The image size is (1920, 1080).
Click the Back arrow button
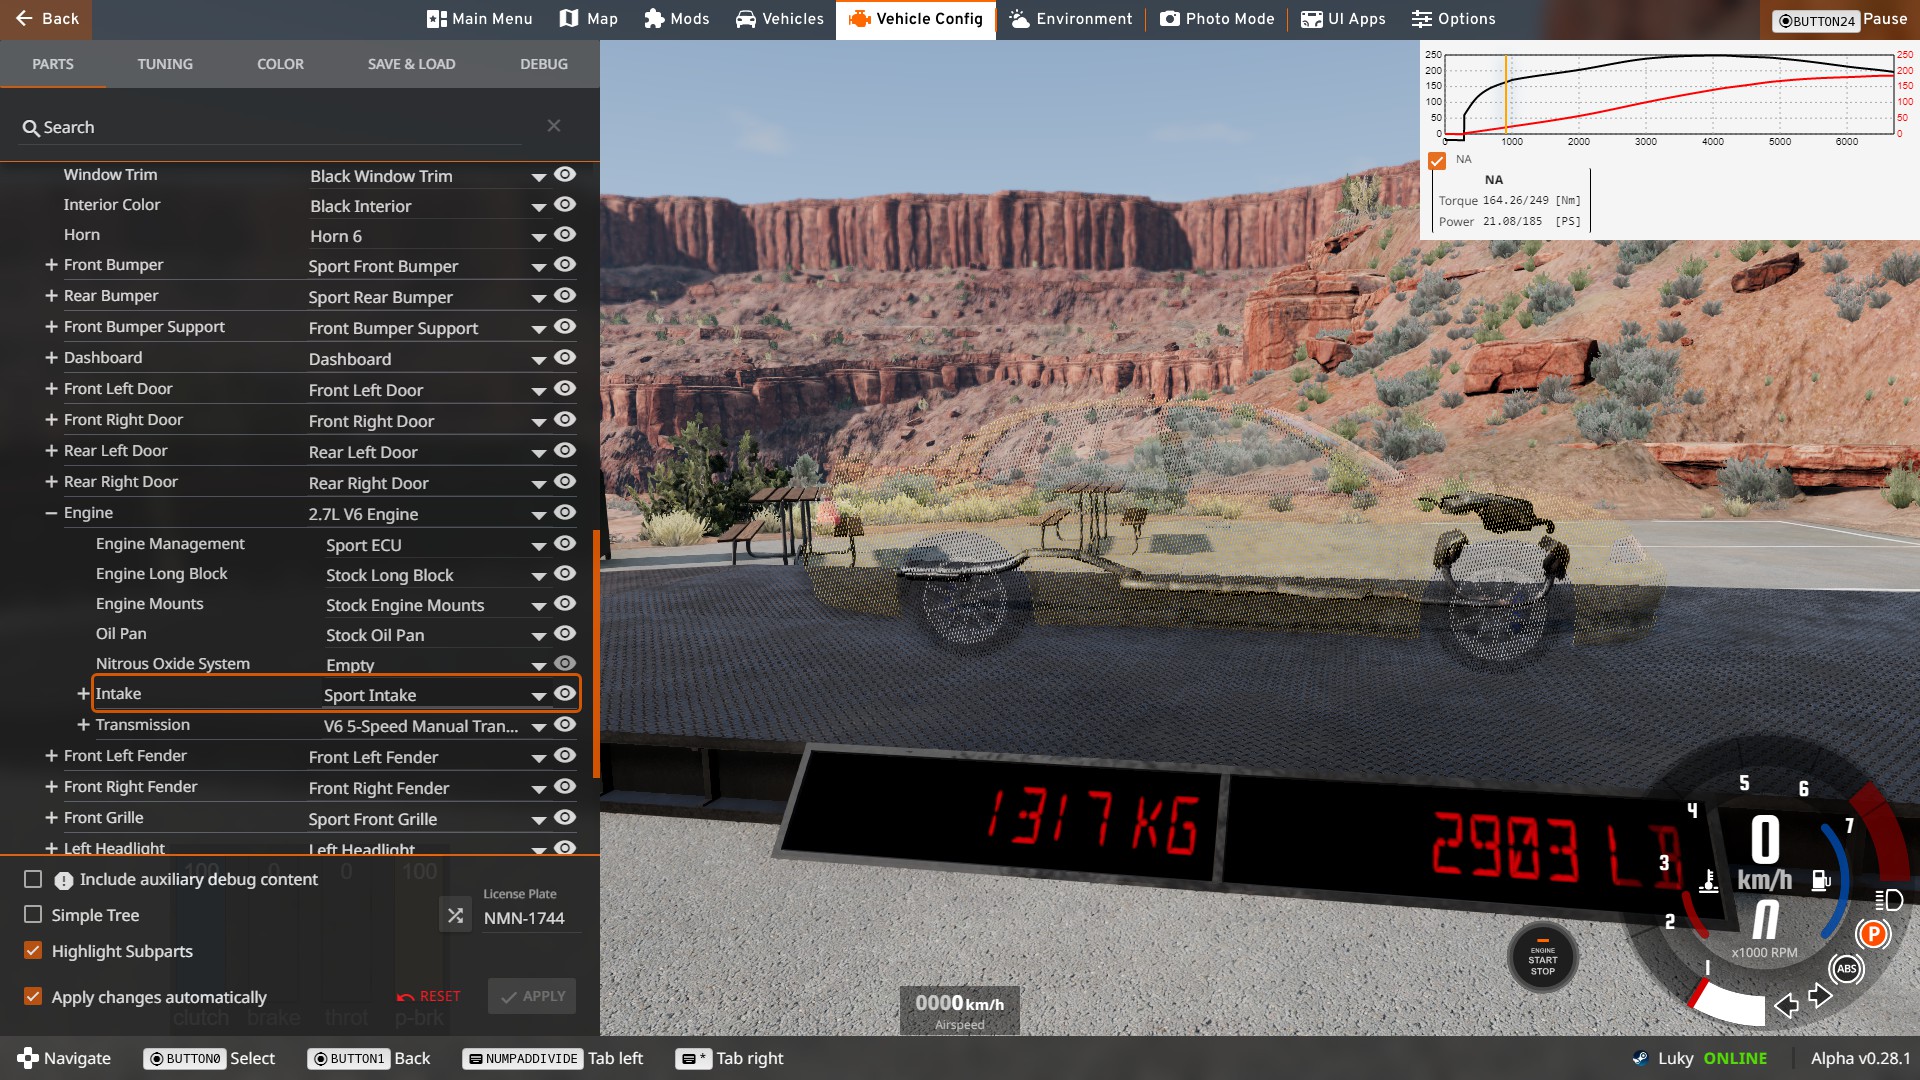point(46,19)
